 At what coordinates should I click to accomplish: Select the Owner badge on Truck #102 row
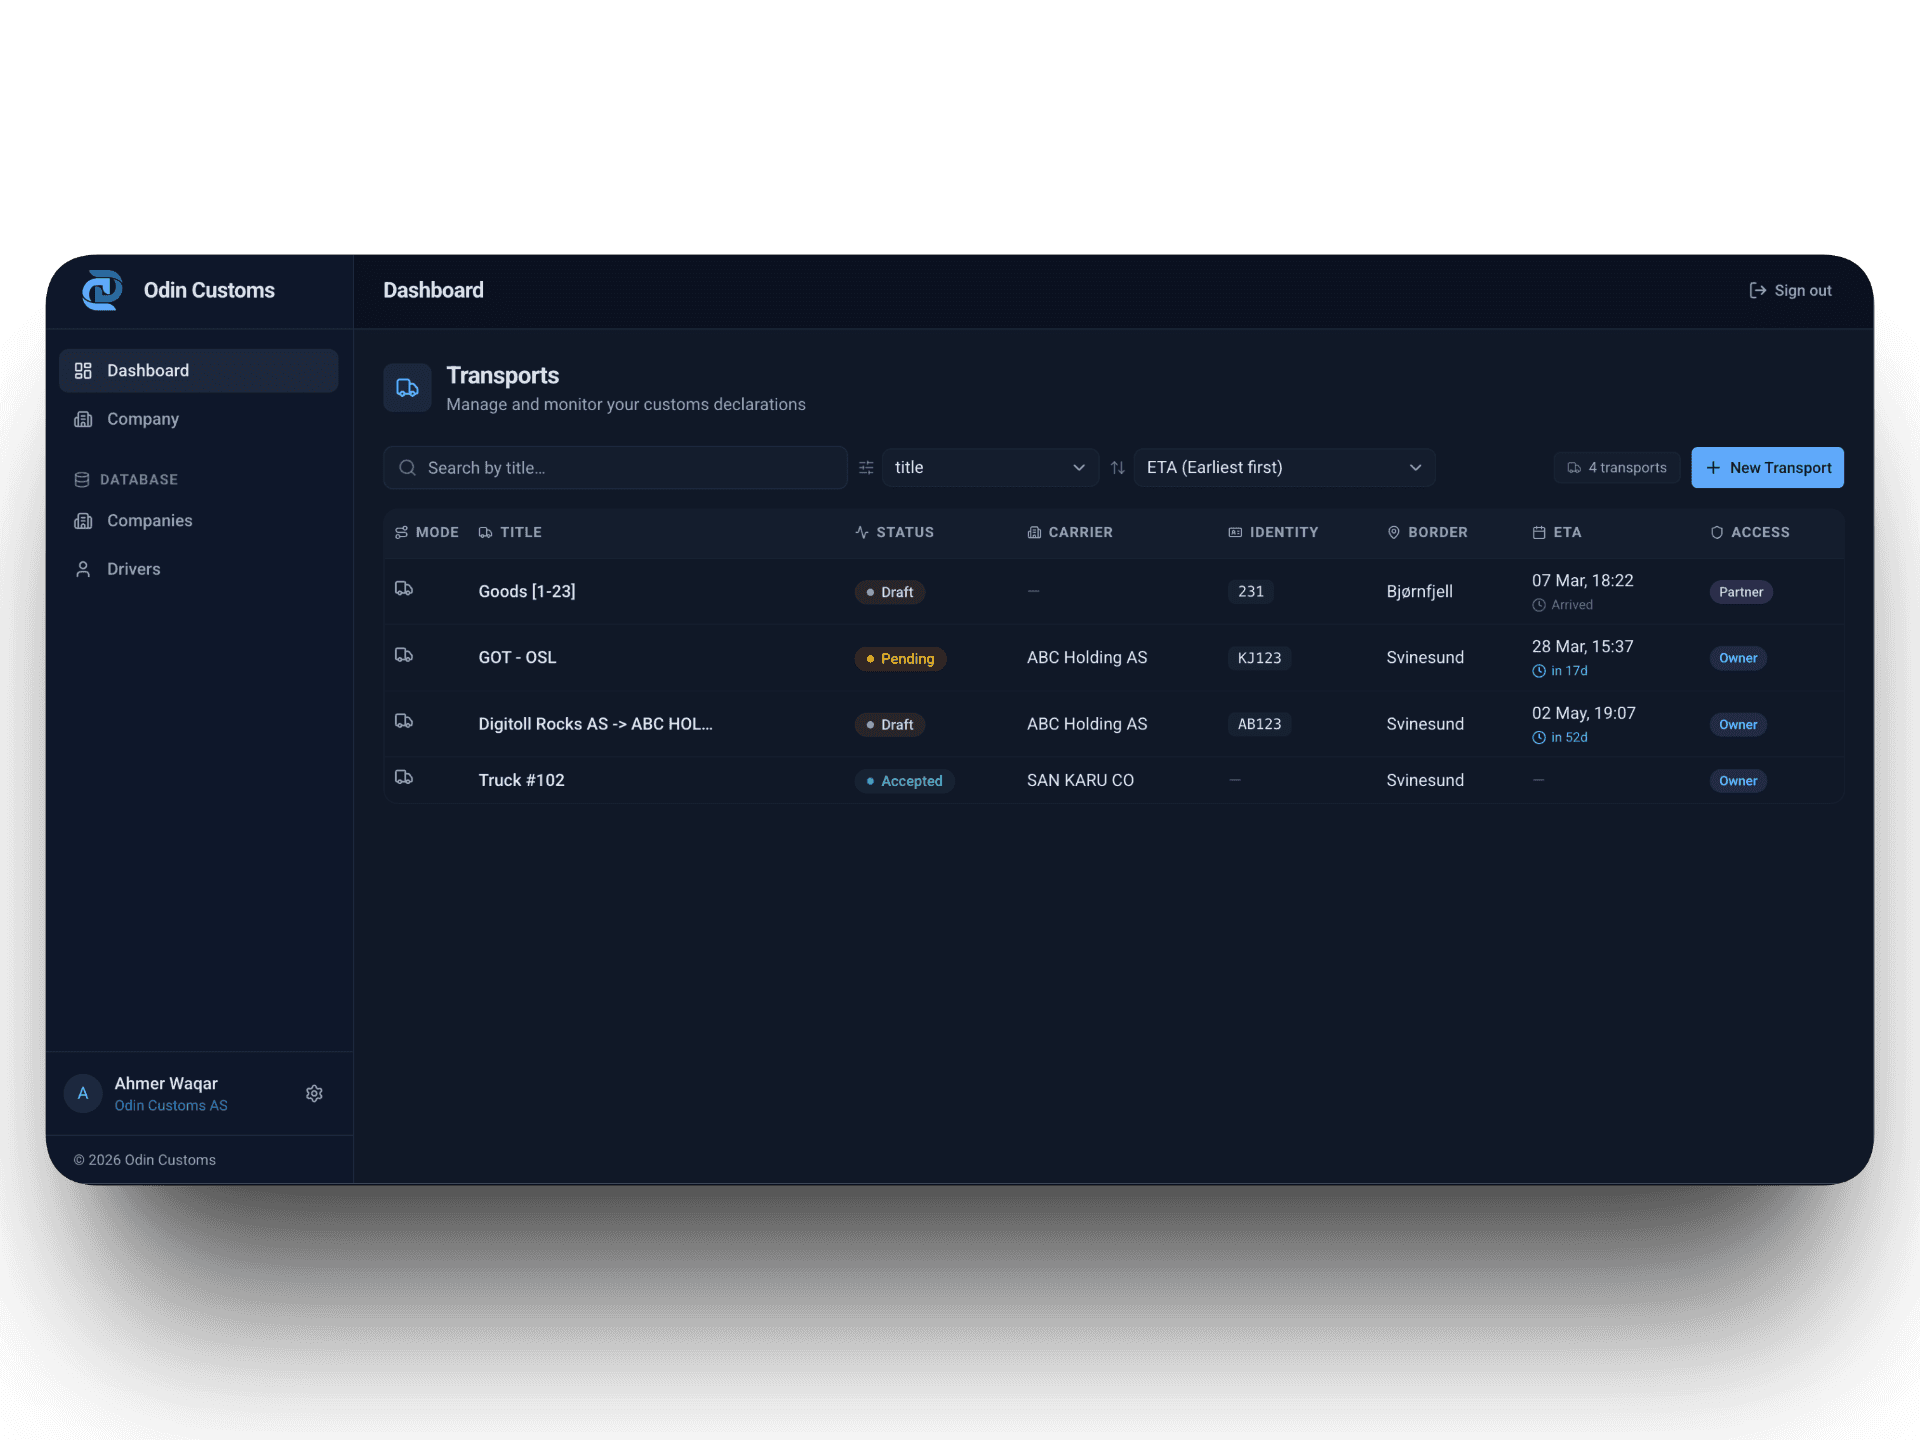tap(1737, 780)
